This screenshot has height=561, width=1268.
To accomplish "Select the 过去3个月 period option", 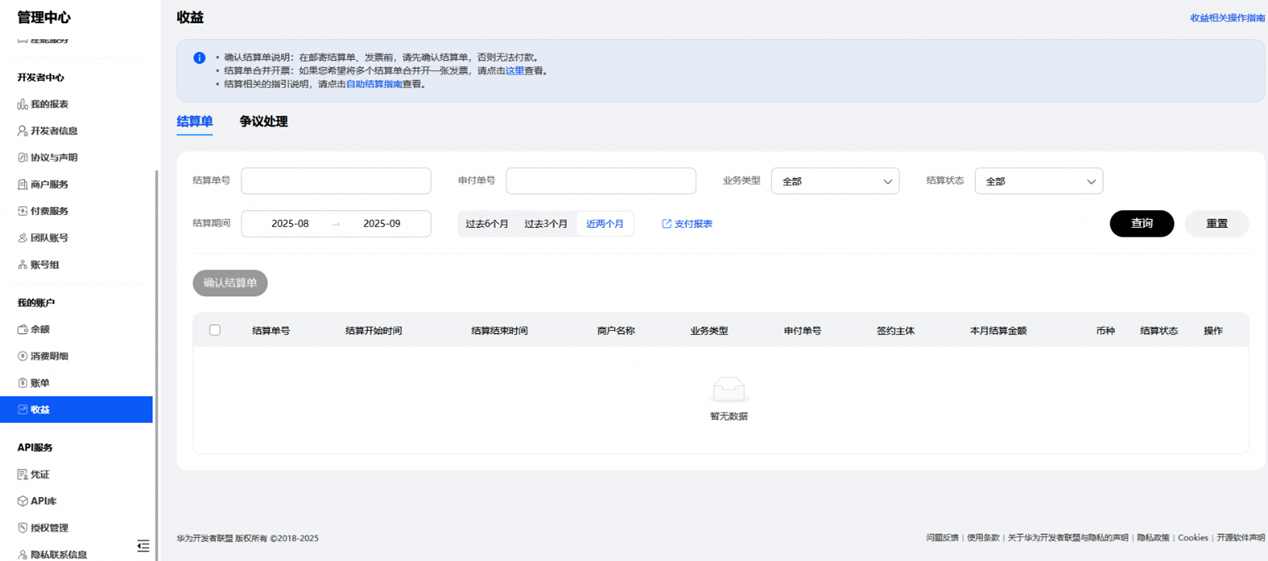I will [x=546, y=224].
